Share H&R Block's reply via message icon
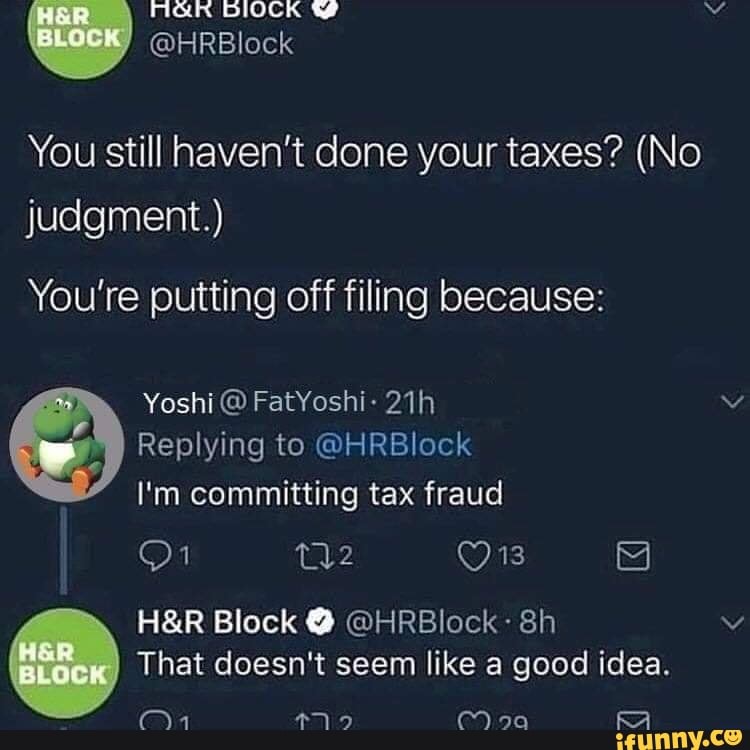This screenshot has height=750, width=750. [x=633, y=721]
